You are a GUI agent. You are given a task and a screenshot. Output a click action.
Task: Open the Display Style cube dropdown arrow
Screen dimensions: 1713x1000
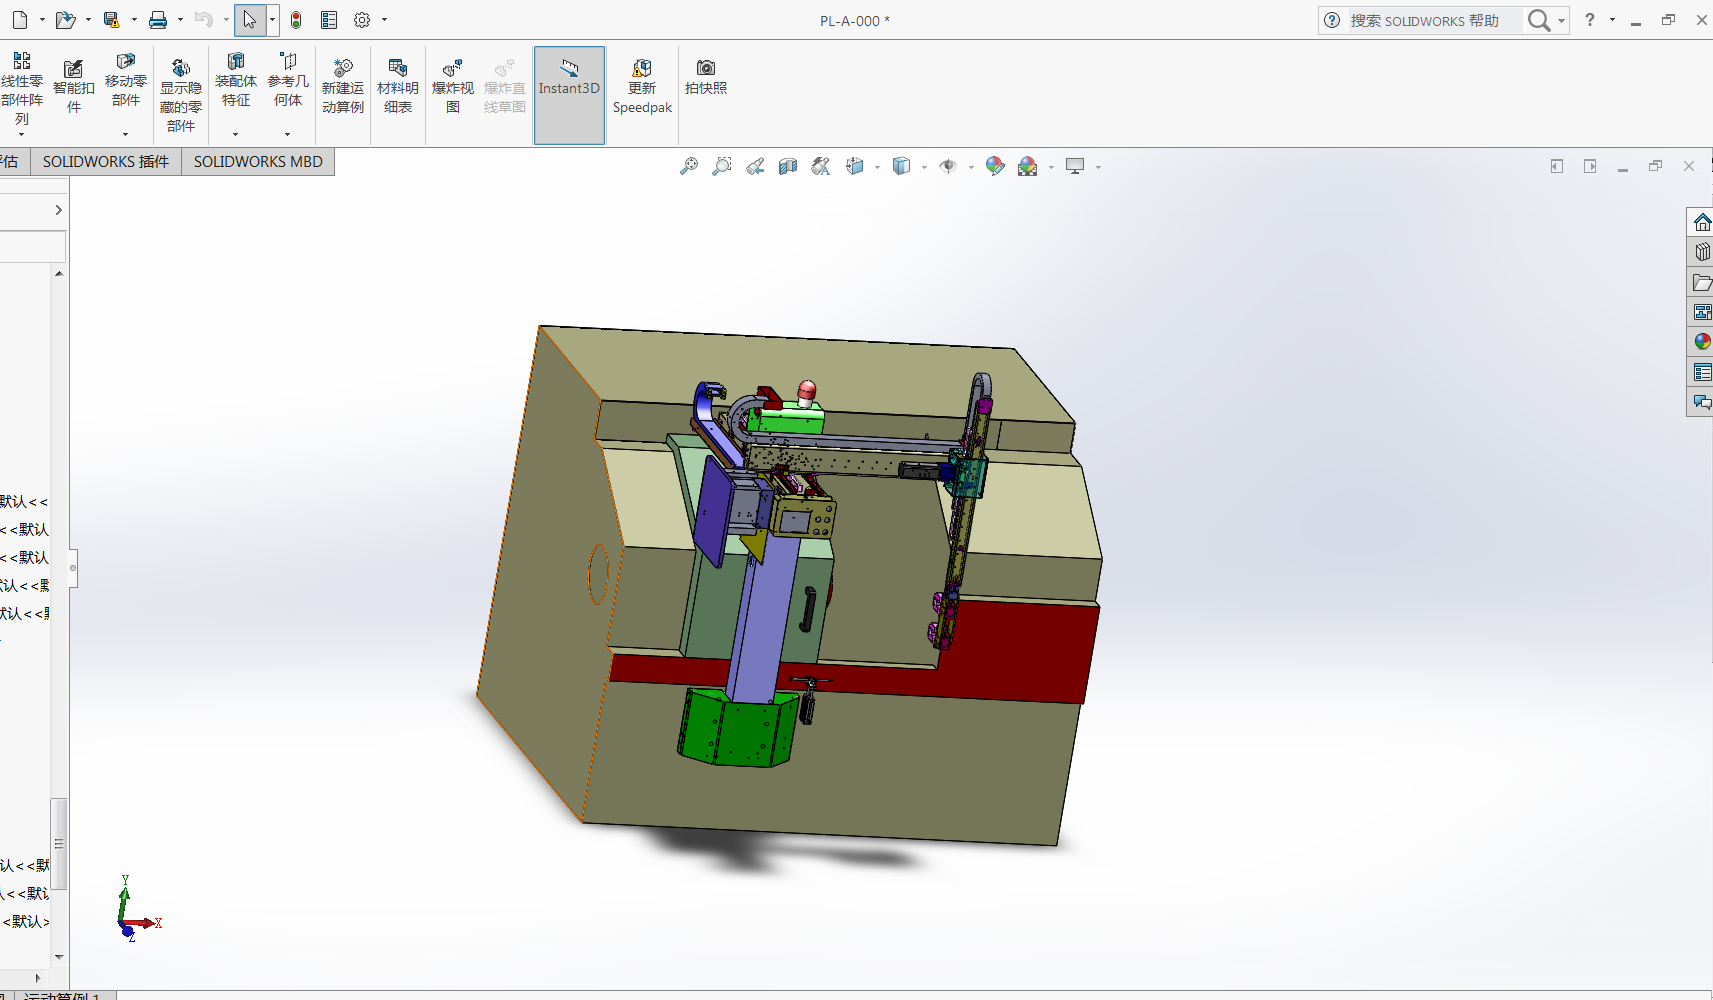coord(924,168)
